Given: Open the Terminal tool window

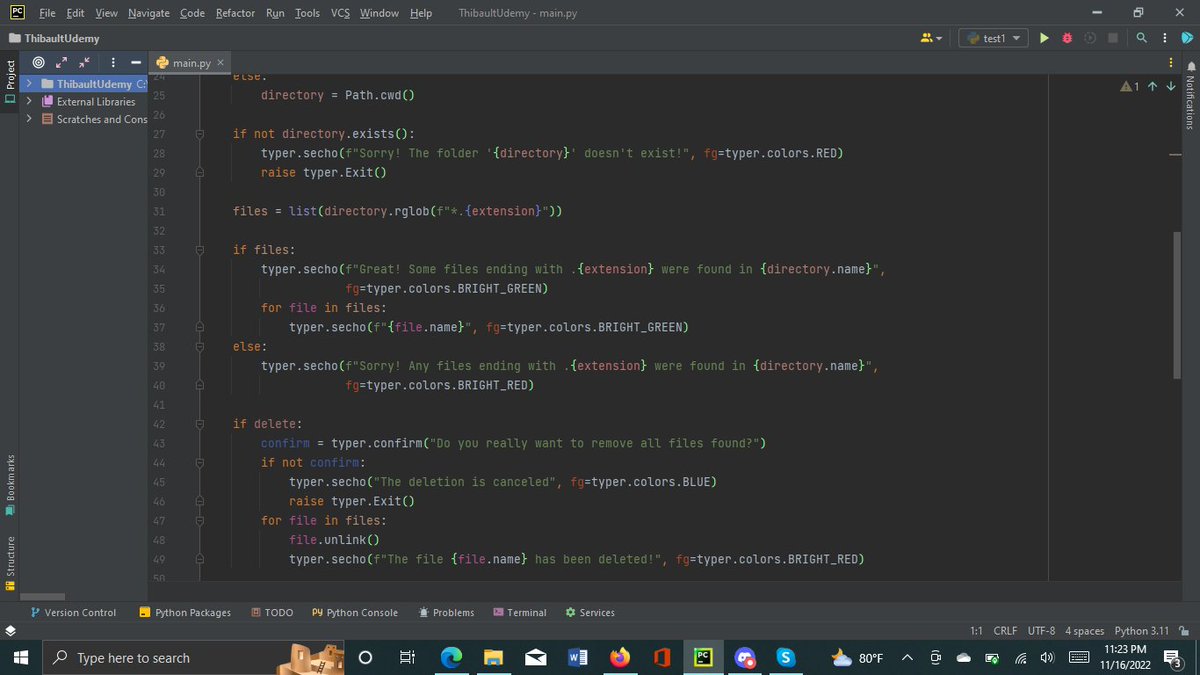Looking at the screenshot, I should pos(520,612).
